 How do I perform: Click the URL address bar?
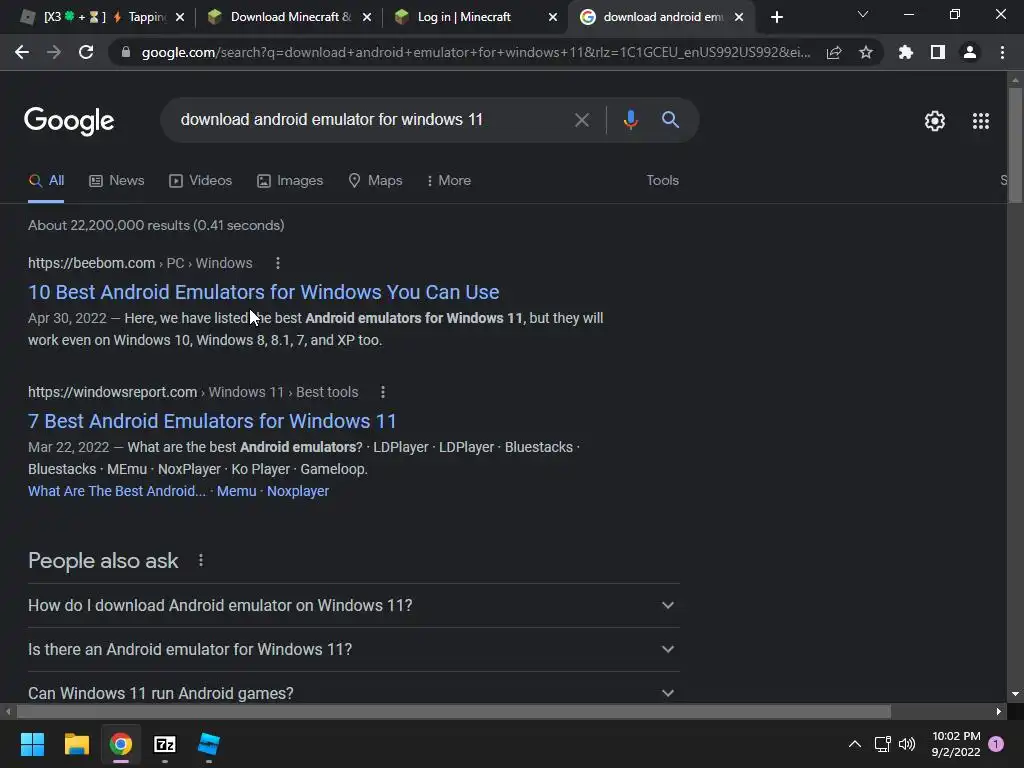coord(475,52)
